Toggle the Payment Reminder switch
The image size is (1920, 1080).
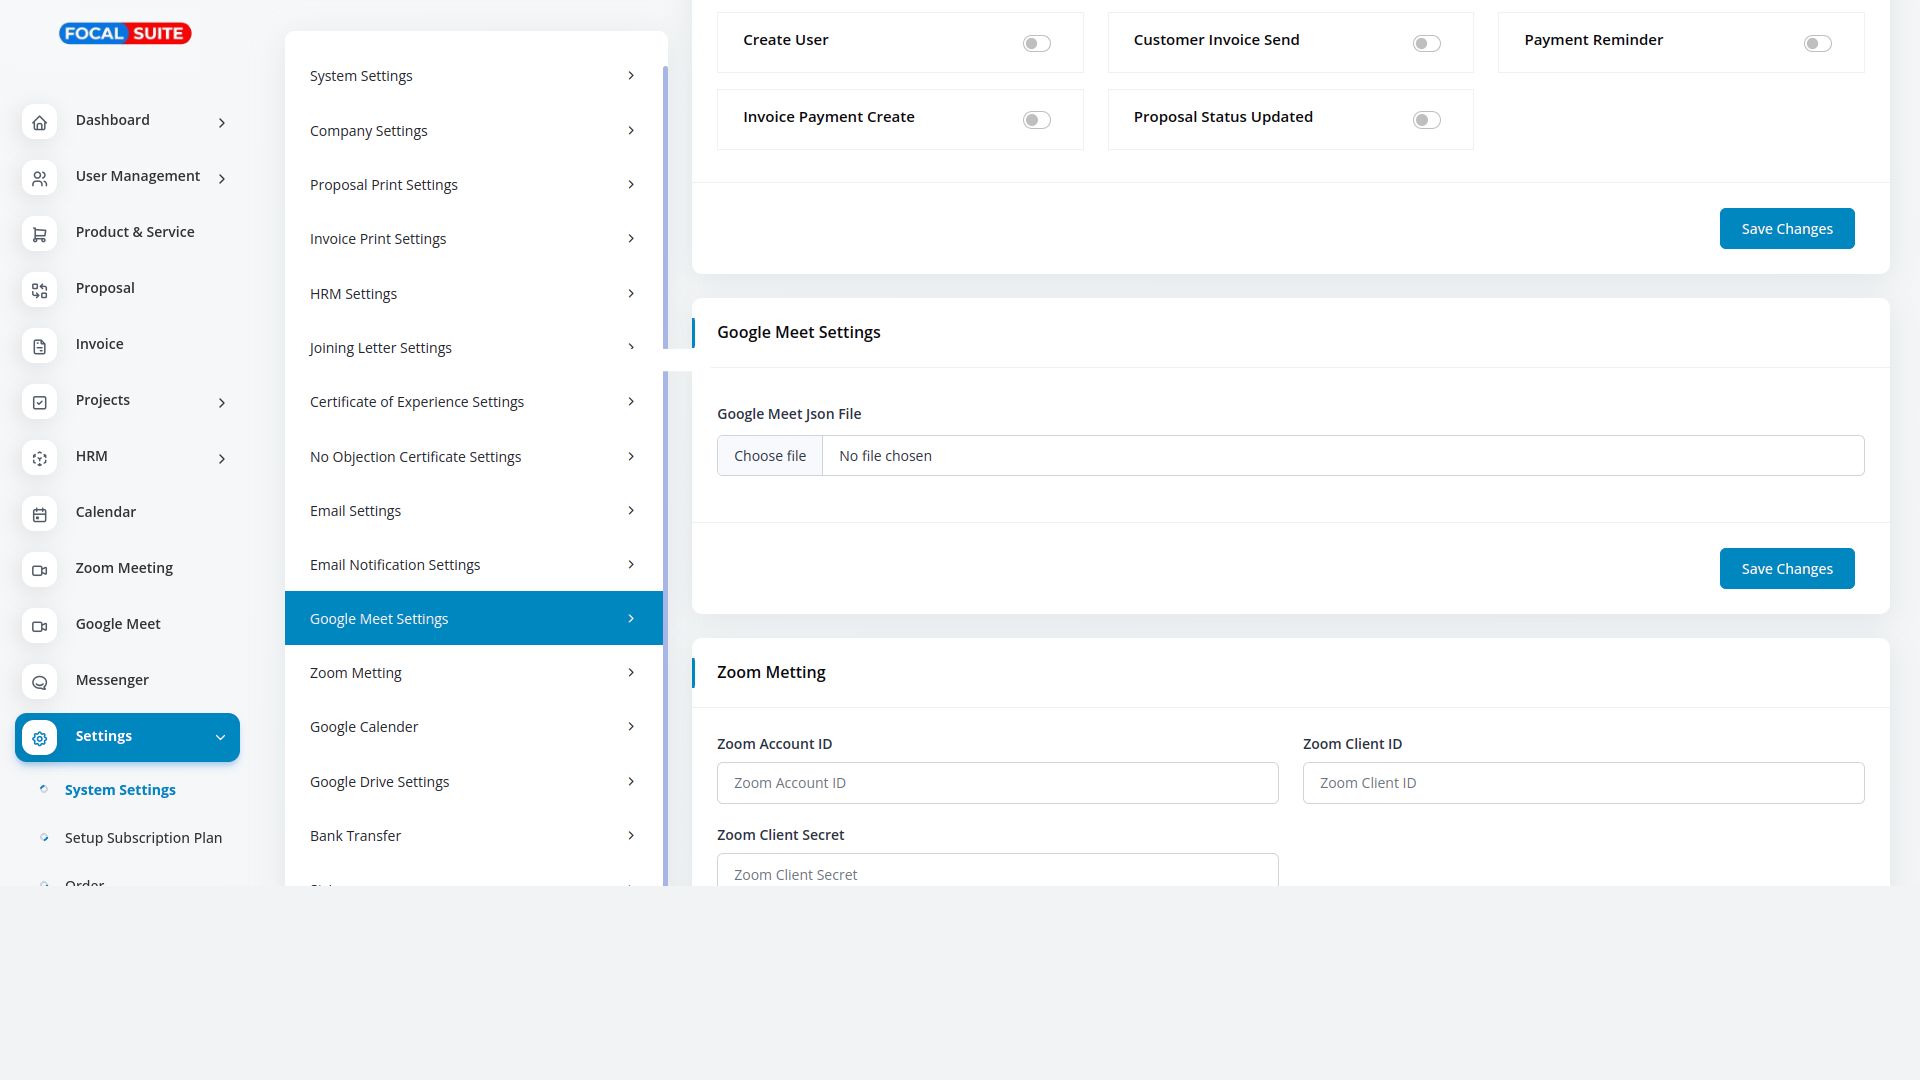[x=1817, y=43]
